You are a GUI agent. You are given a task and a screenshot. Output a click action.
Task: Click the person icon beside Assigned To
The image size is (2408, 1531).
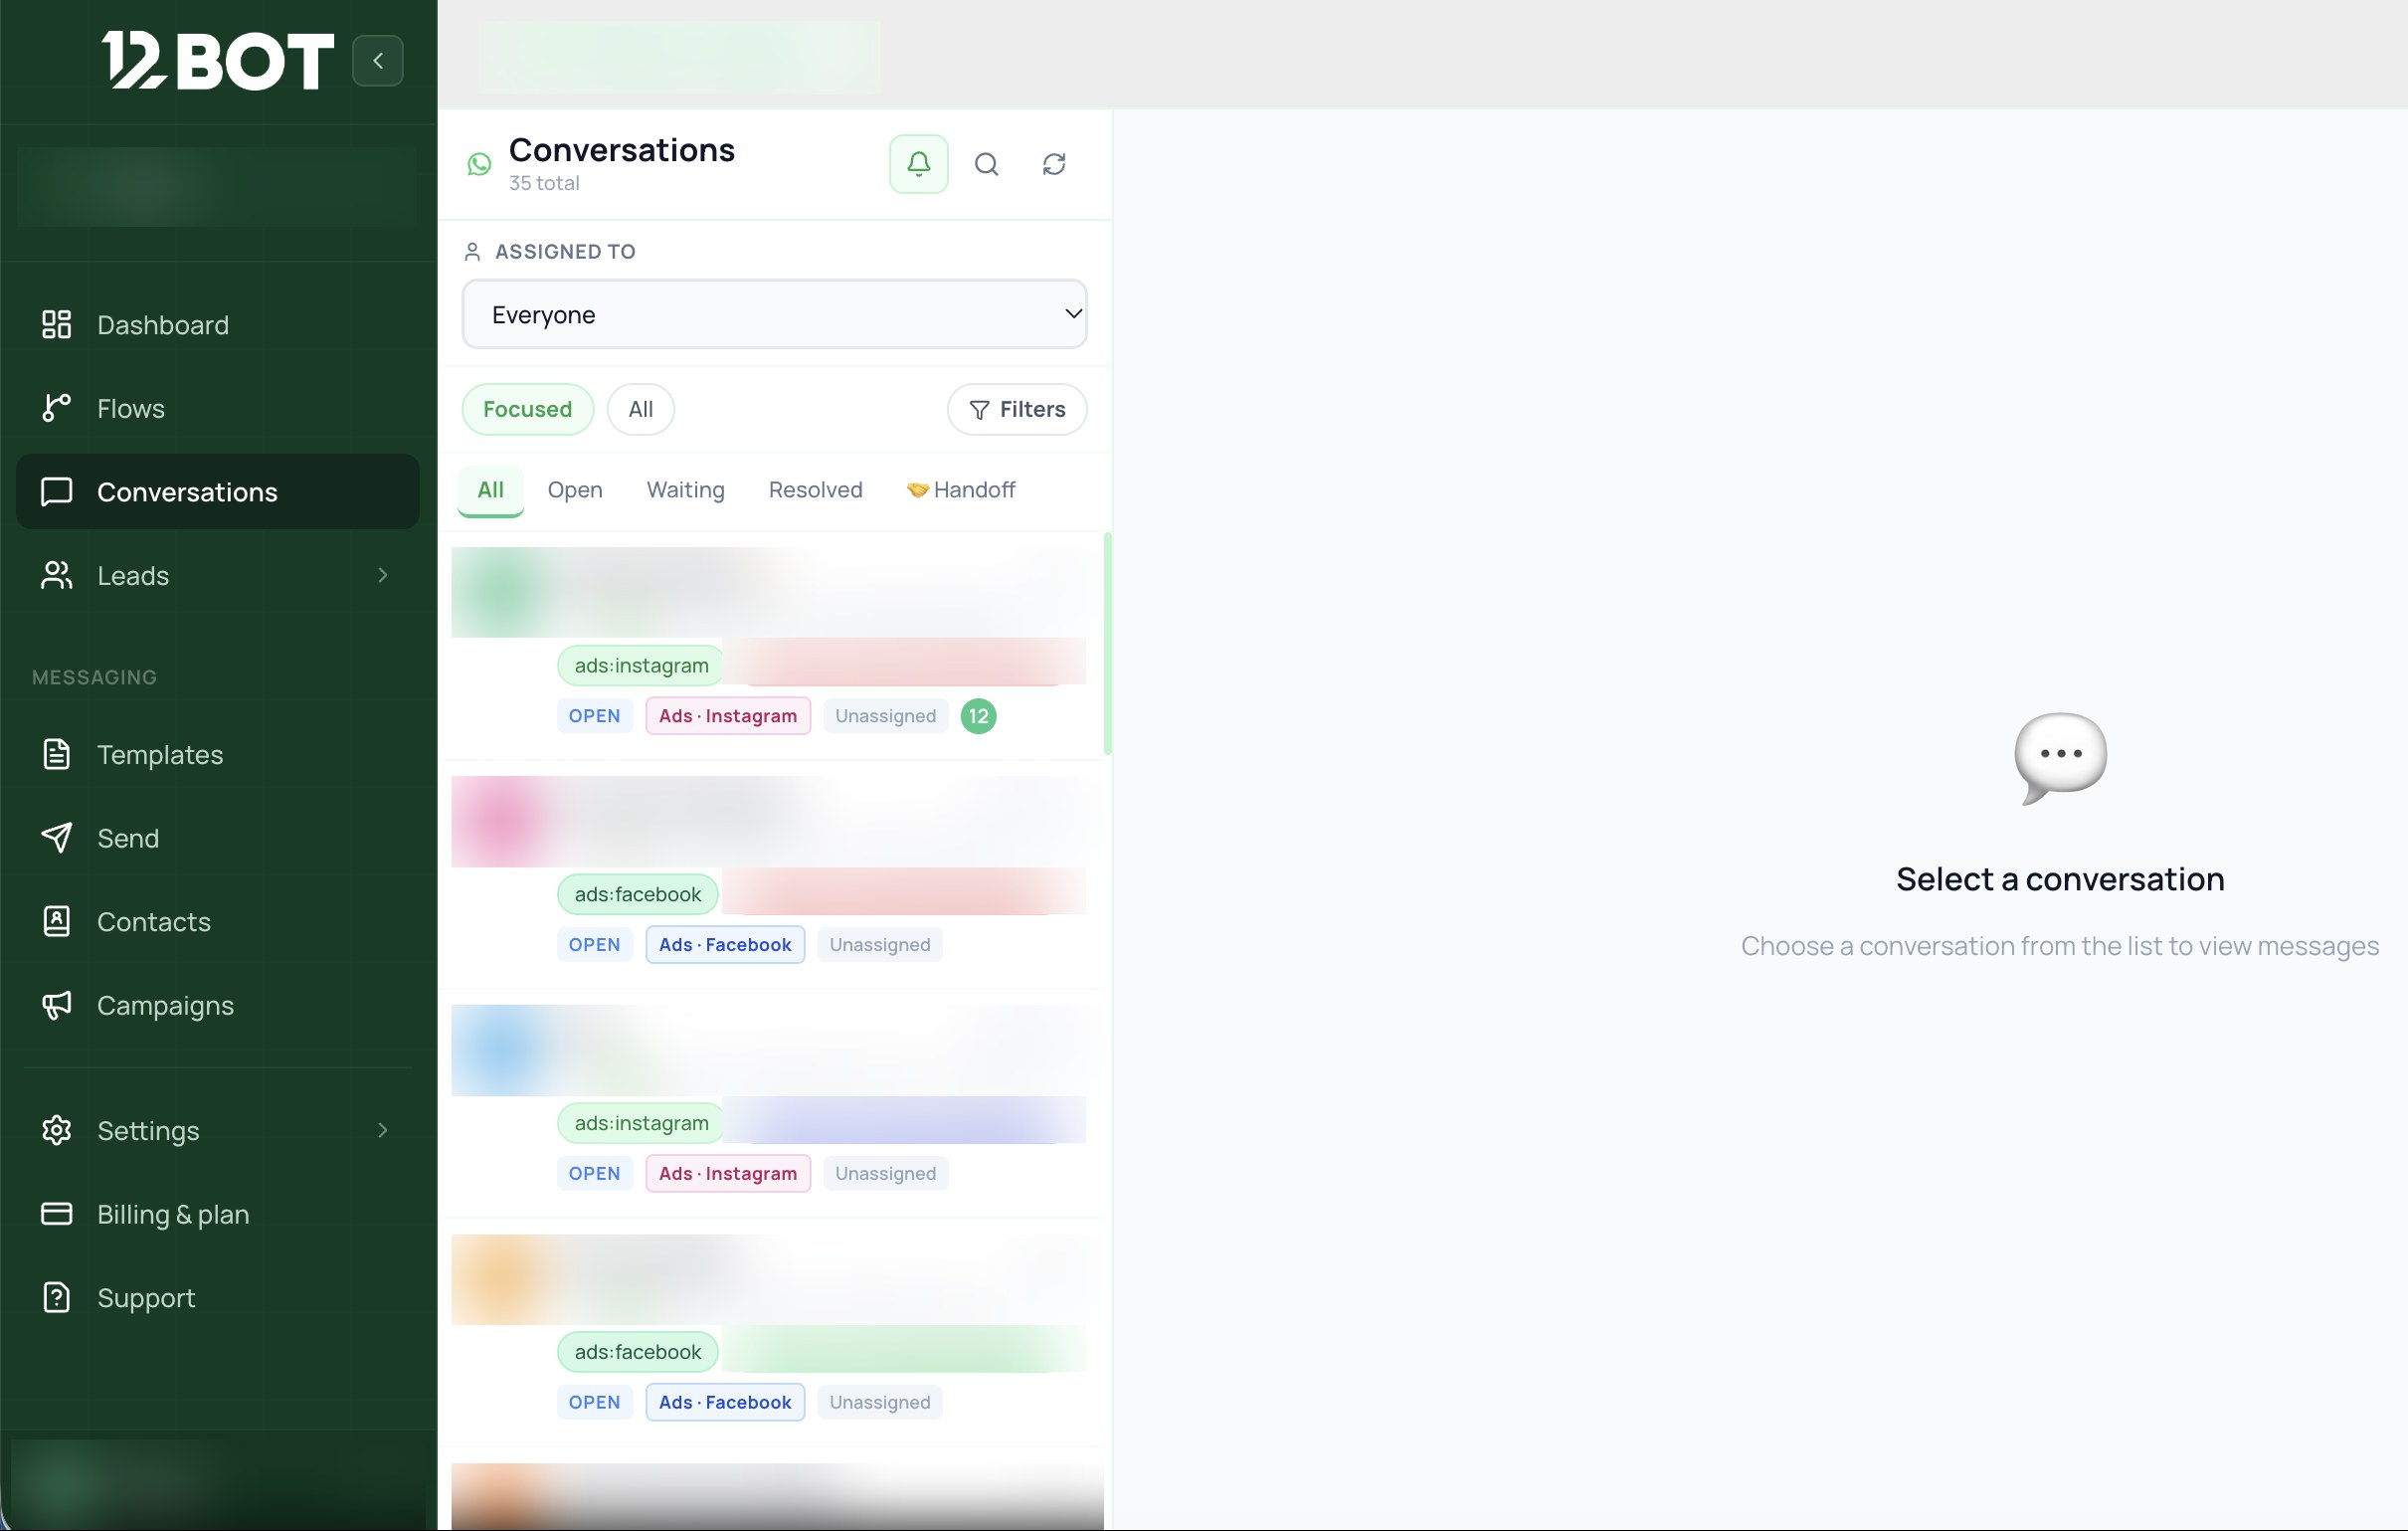472,251
